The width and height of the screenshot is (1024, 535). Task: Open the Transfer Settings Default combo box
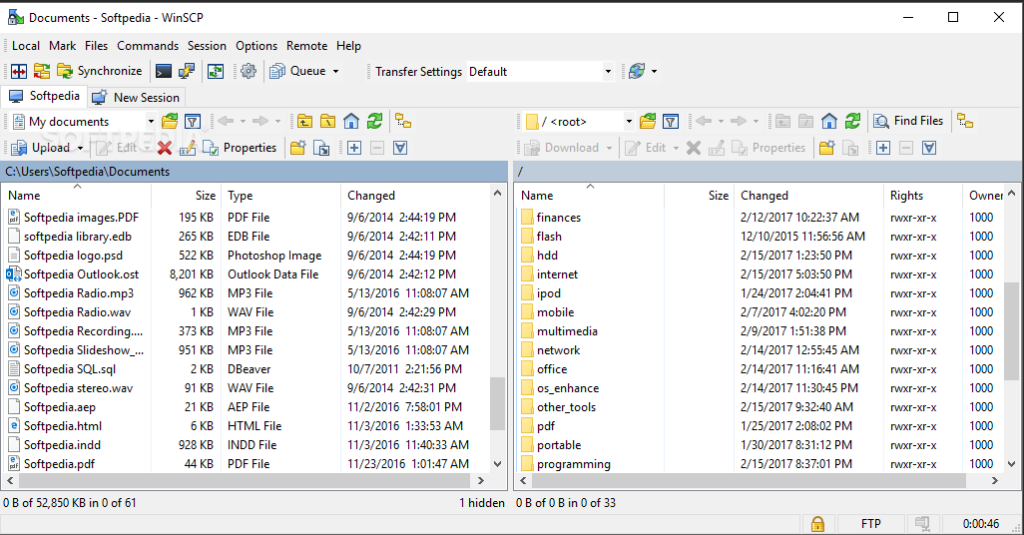pos(540,72)
